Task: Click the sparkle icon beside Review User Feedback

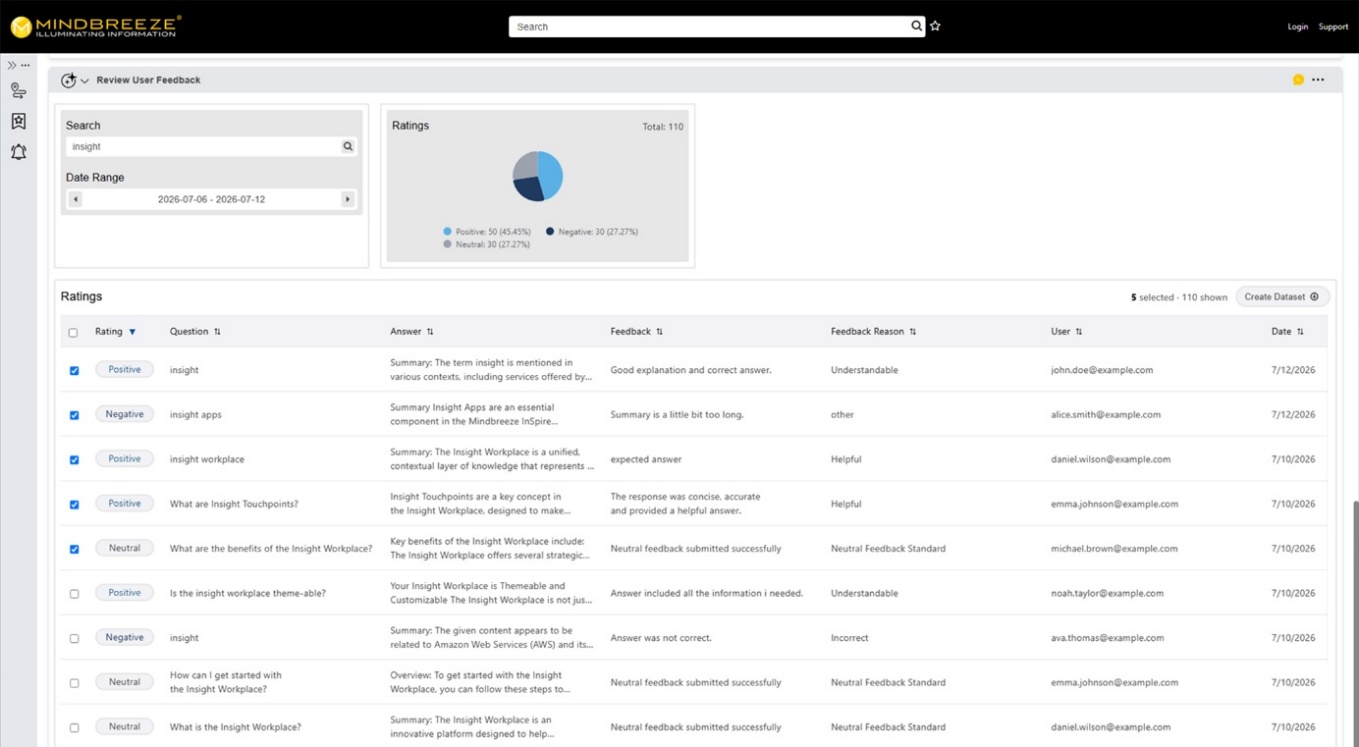Action: click(68, 80)
